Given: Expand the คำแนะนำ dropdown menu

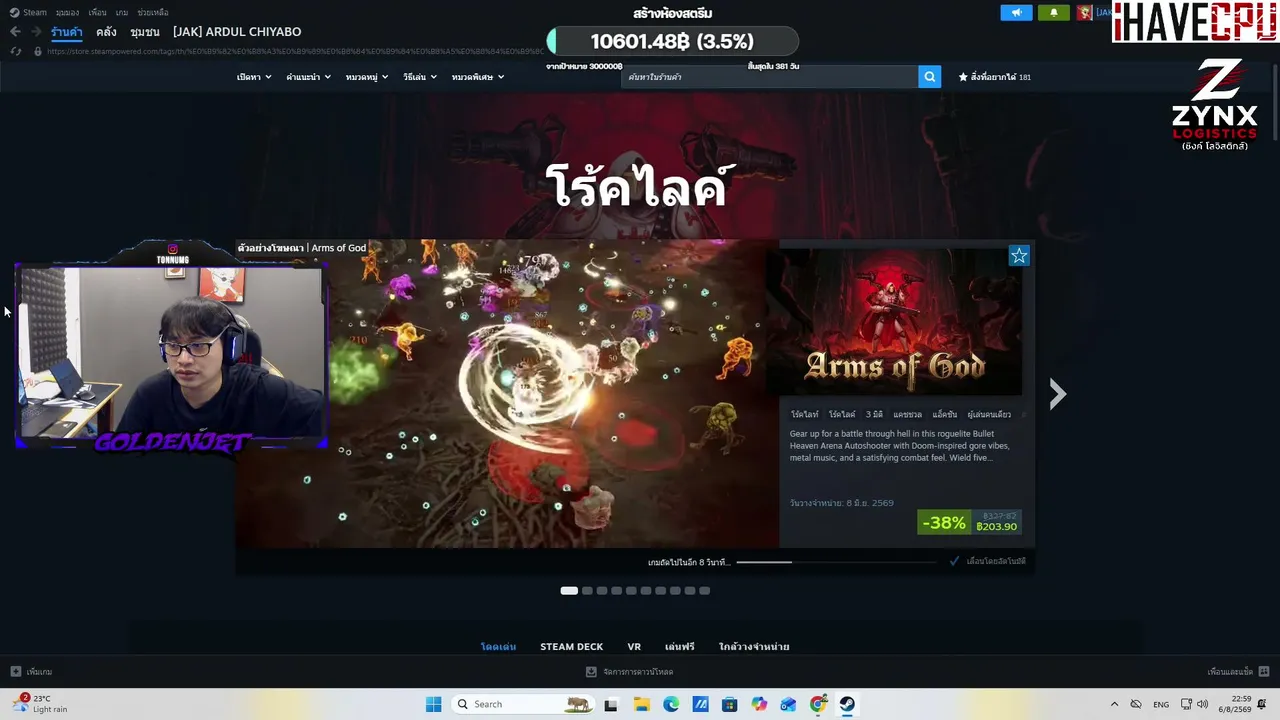Looking at the screenshot, I should click(308, 77).
